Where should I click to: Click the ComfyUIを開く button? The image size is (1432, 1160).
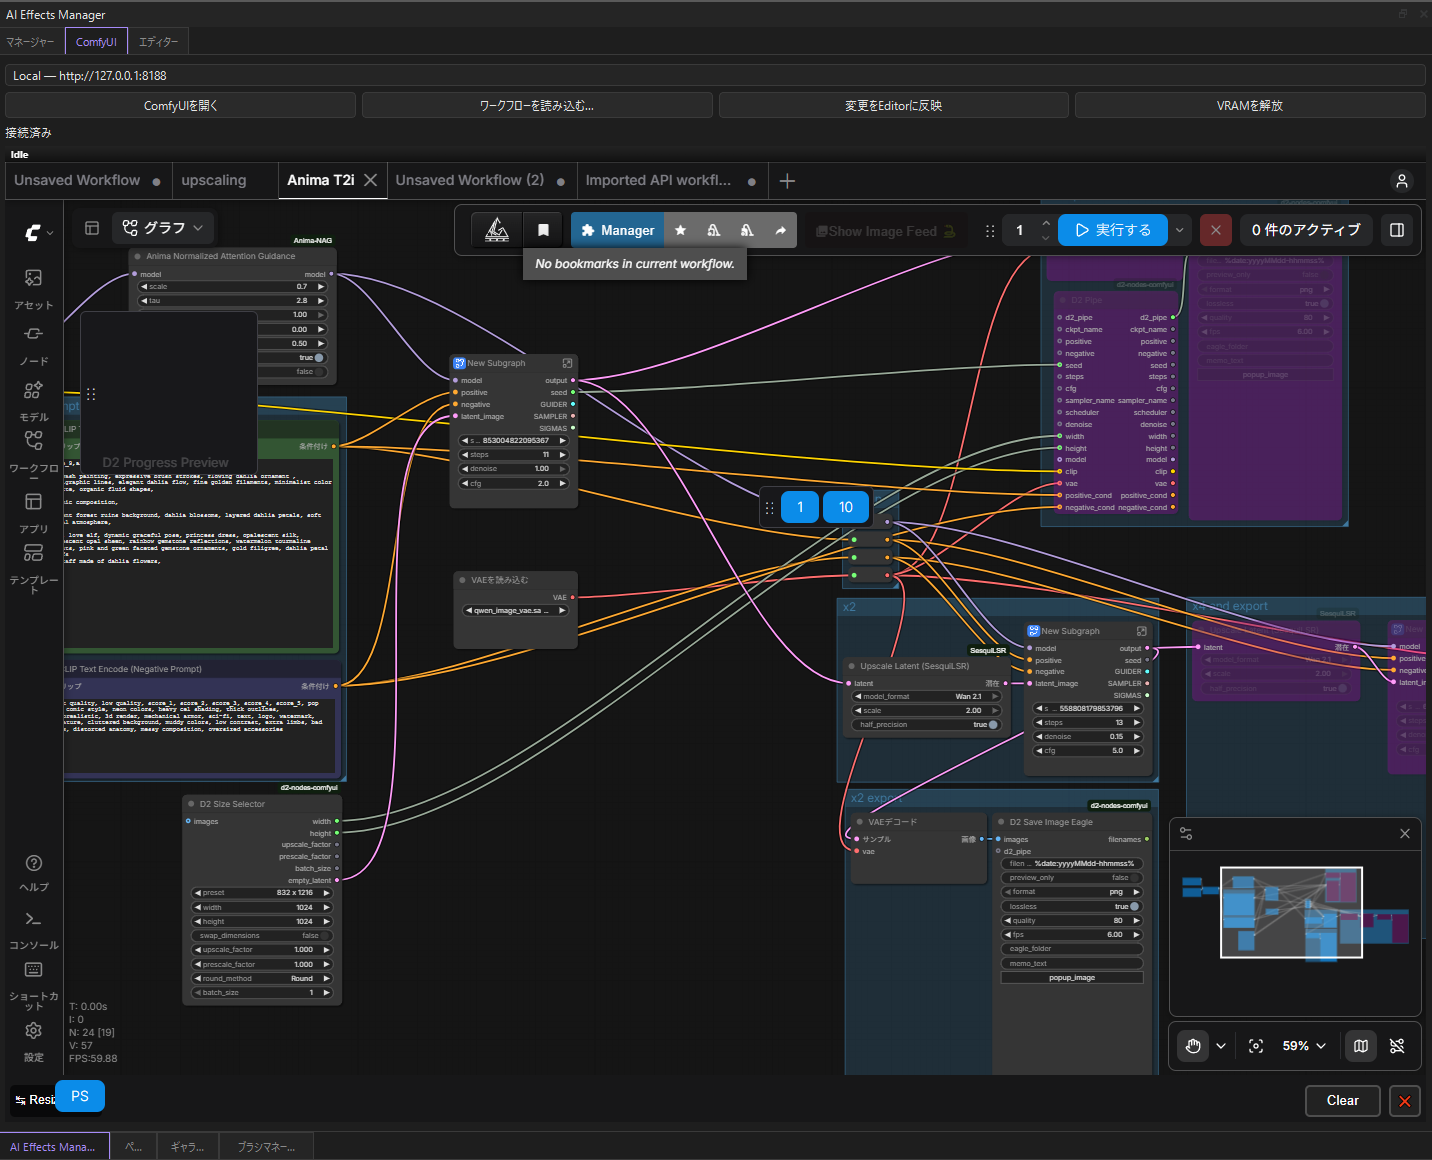180,105
